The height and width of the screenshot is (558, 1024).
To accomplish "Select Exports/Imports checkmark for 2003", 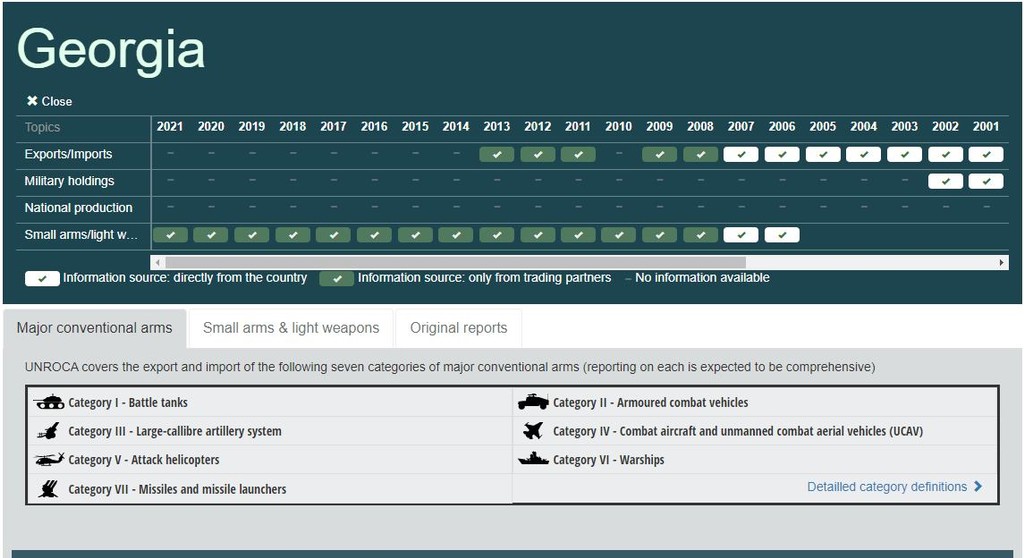I will click(904, 155).
